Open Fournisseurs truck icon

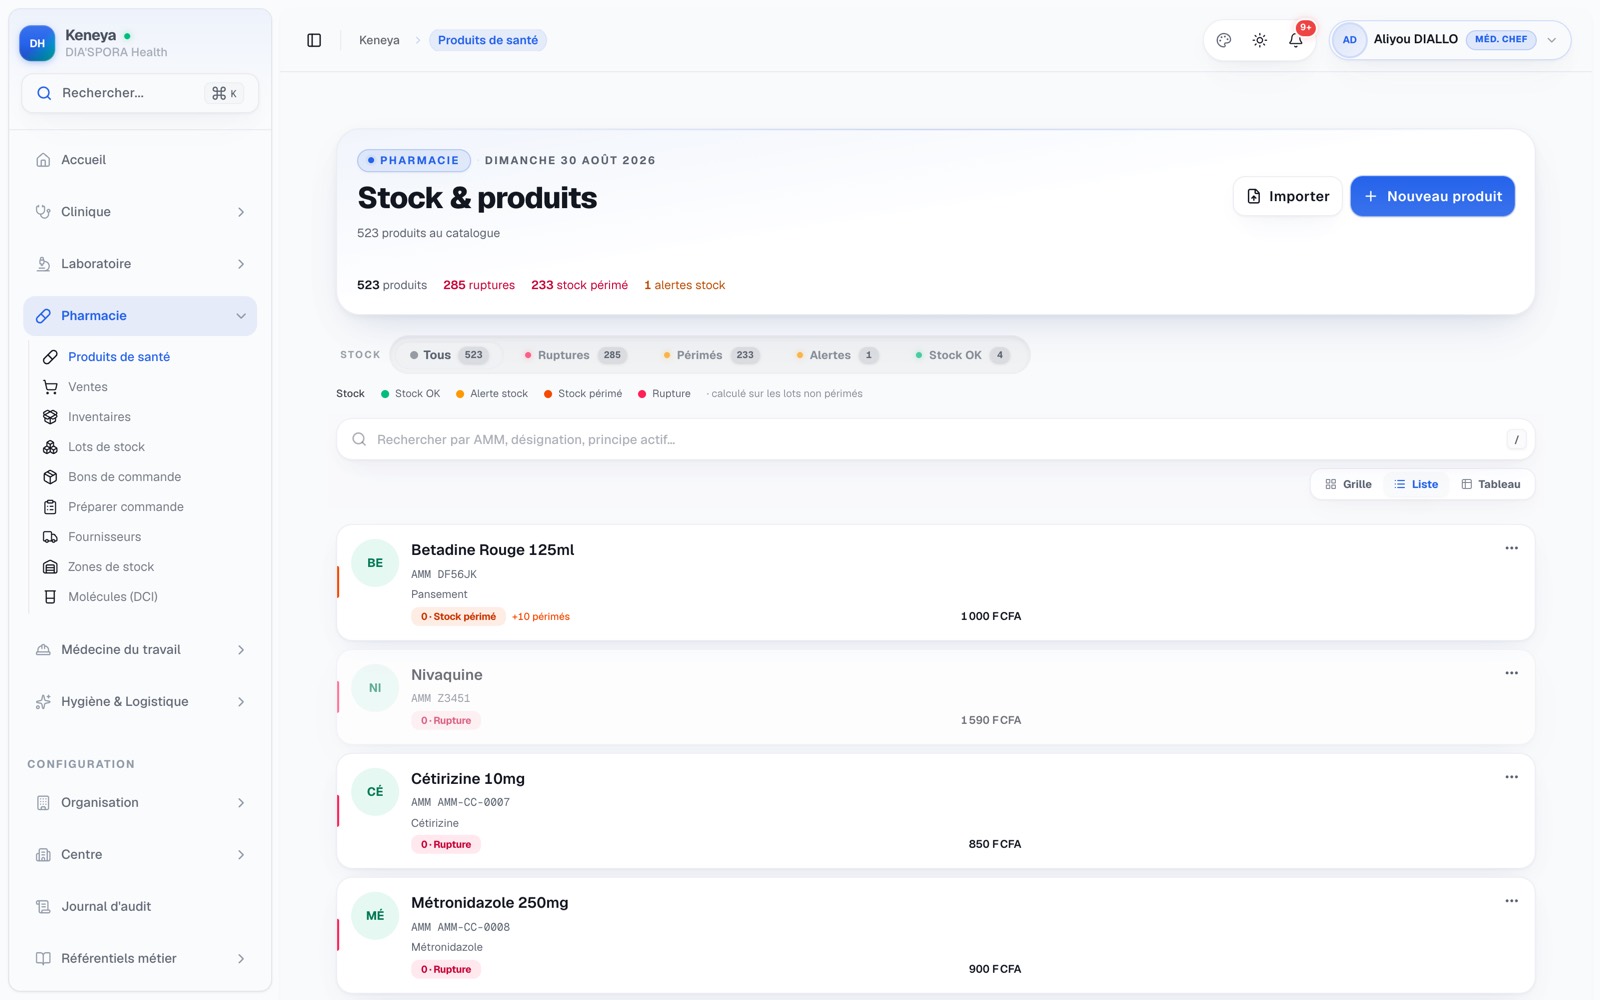point(50,537)
